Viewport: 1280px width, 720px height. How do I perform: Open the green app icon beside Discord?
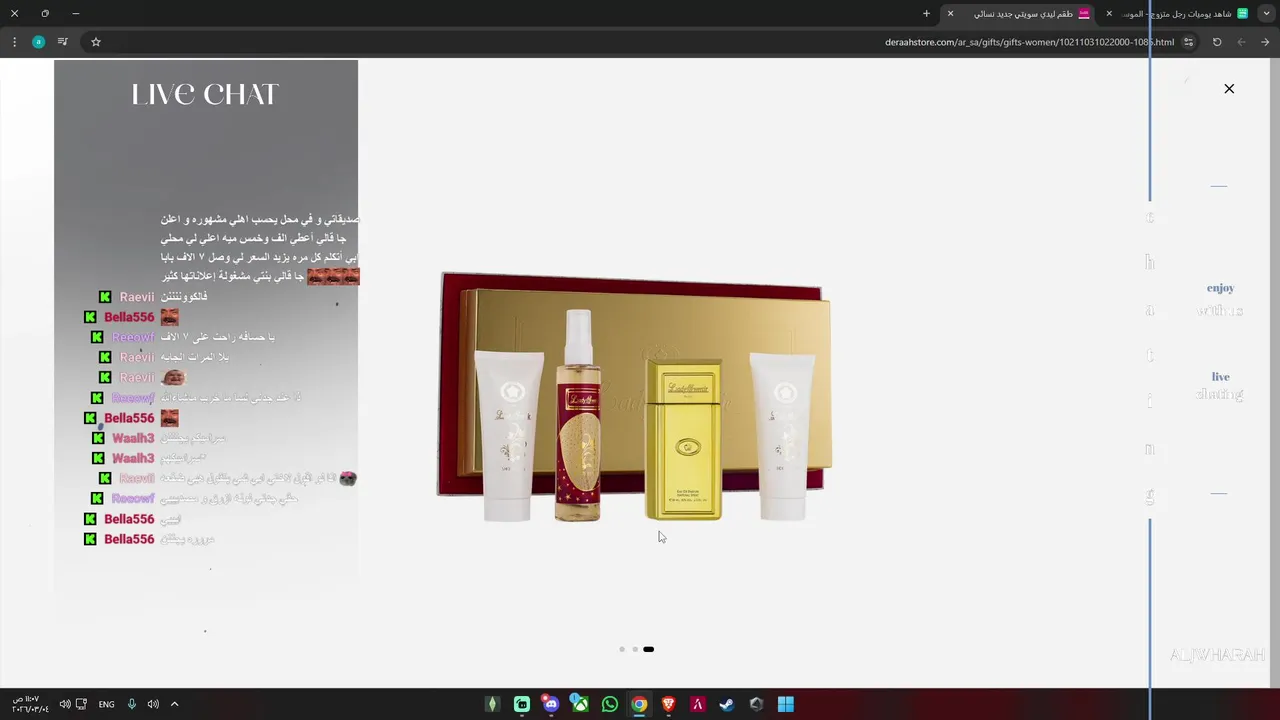tap(522, 704)
